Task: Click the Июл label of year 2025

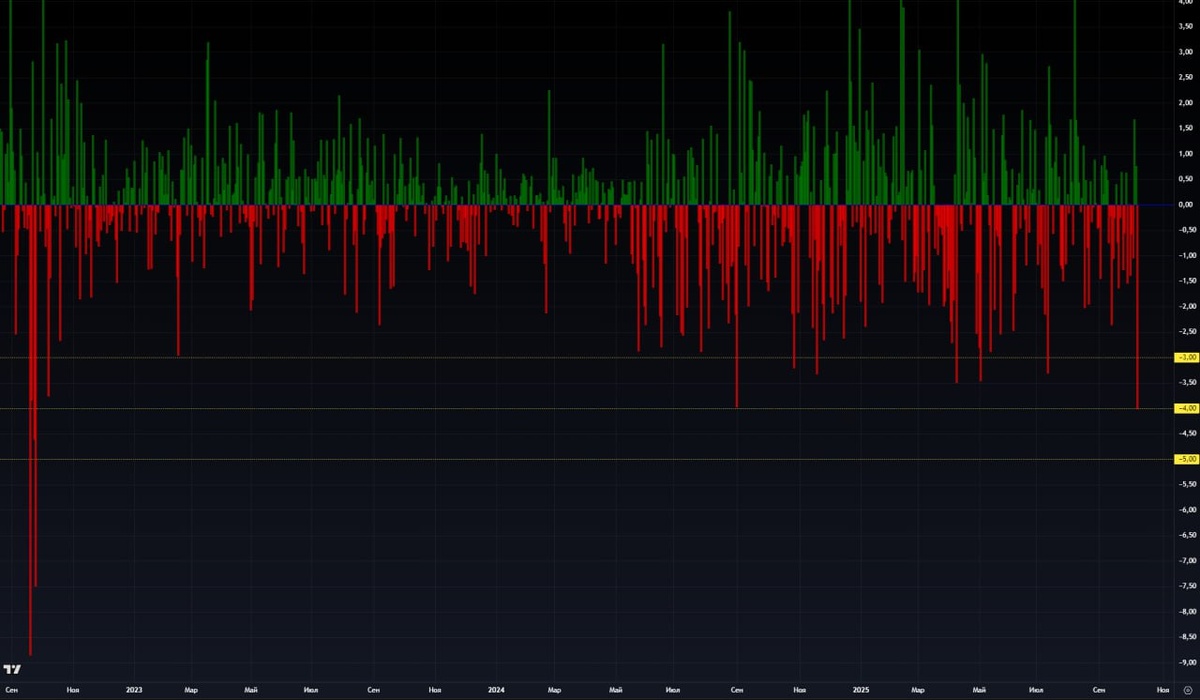Action: pyautogui.click(x=1037, y=690)
